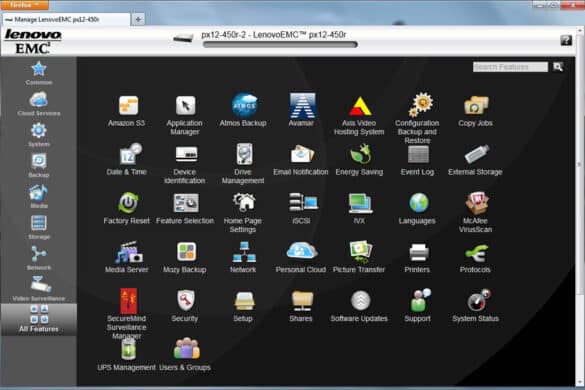Click the device storage usage bar
The width and height of the screenshot is (585, 390).
280,45
